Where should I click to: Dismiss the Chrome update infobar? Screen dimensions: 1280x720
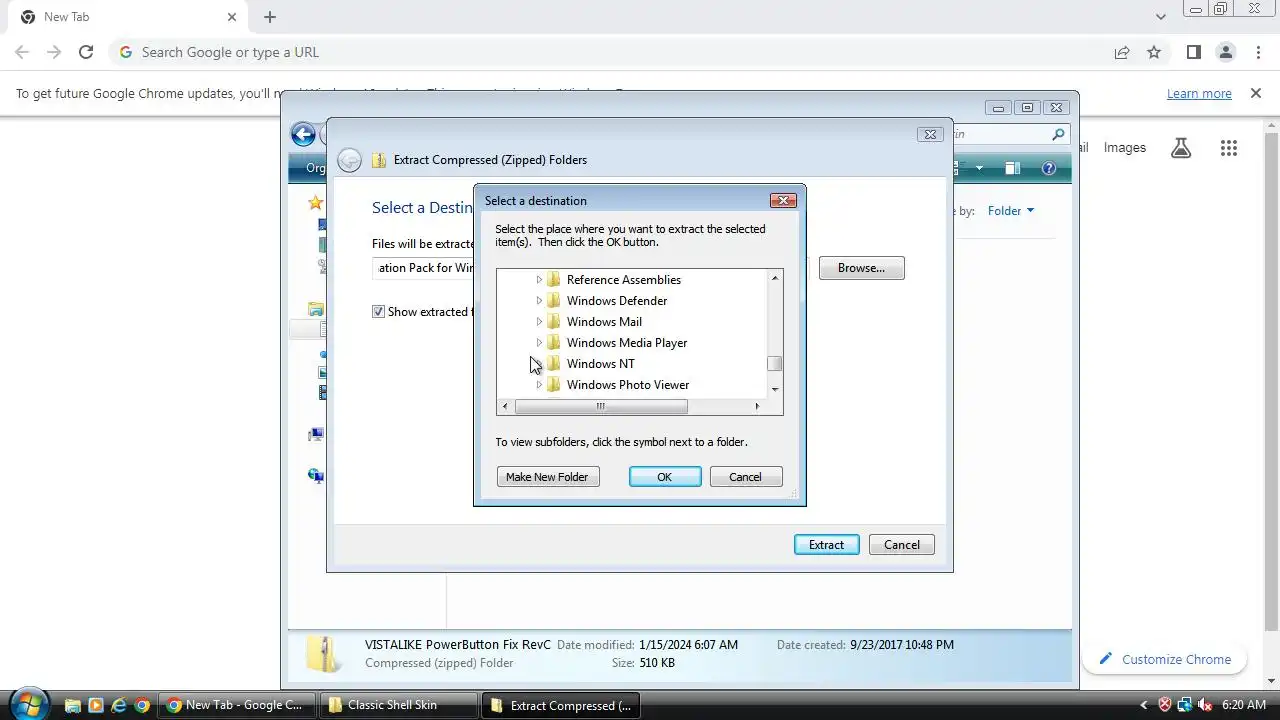click(x=1256, y=93)
